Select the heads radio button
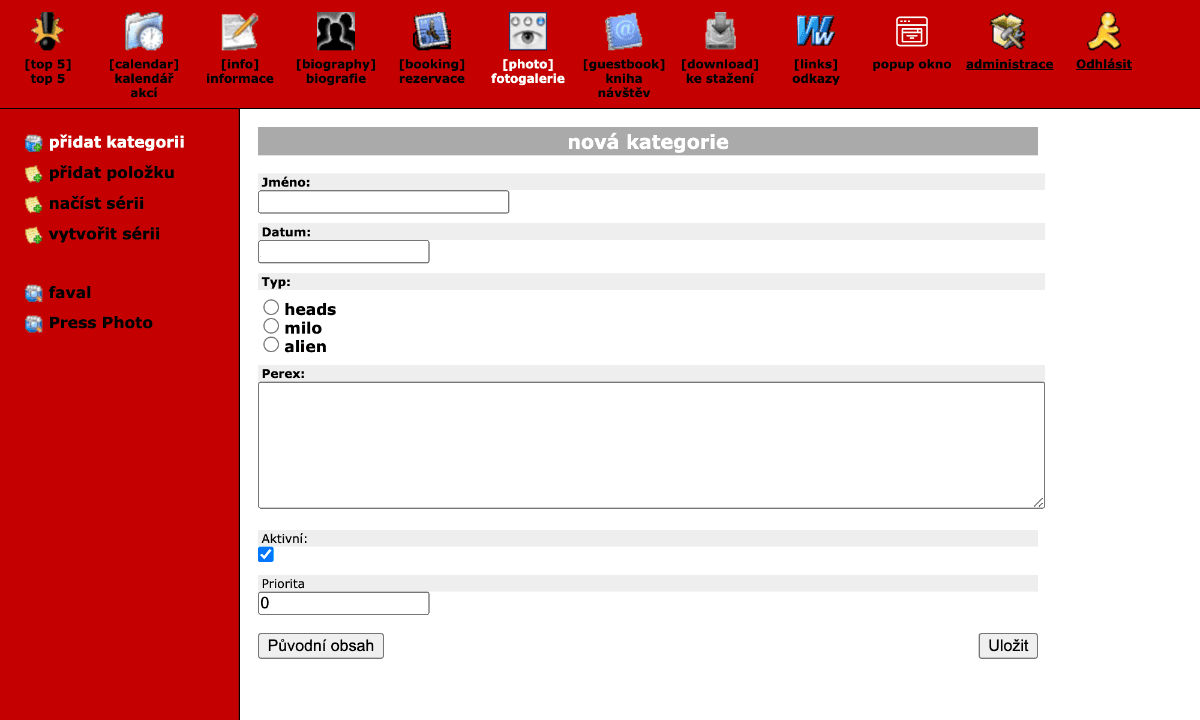 pos(271,307)
